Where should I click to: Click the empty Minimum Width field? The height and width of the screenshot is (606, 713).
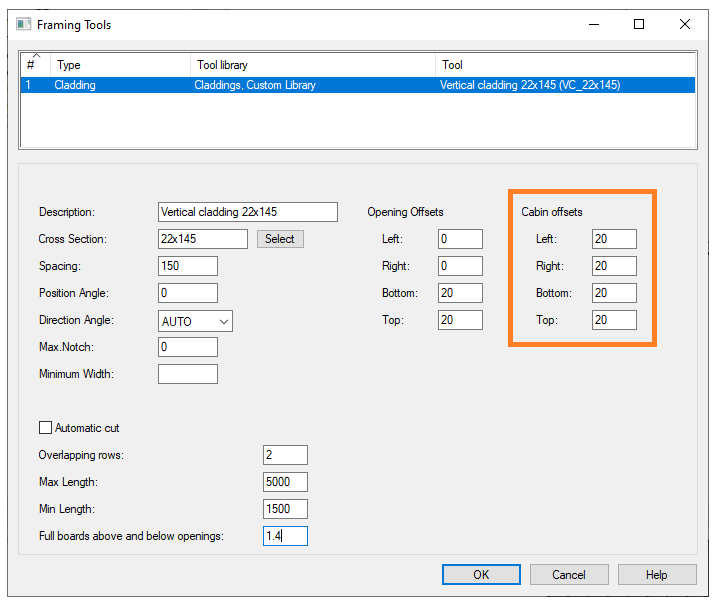[188, 374]
